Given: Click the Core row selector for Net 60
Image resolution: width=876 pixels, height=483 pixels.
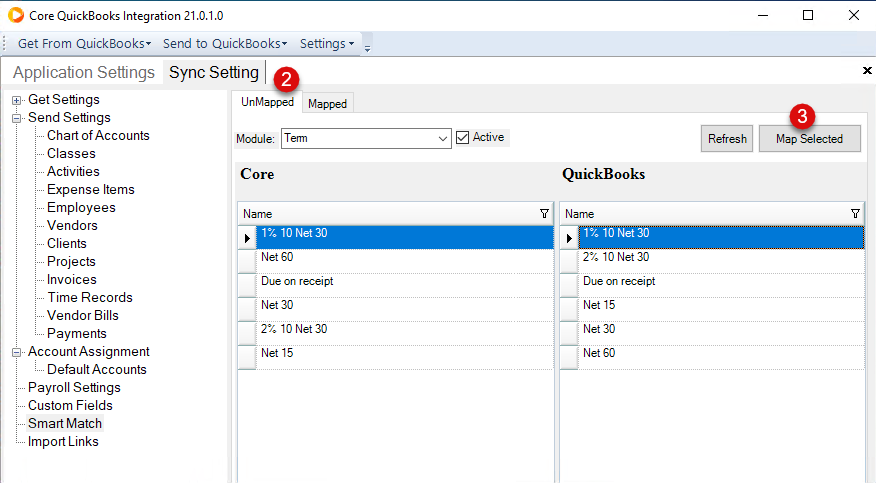Looking at the screenshot, I should pyautogui.click(x=247, y=261).
